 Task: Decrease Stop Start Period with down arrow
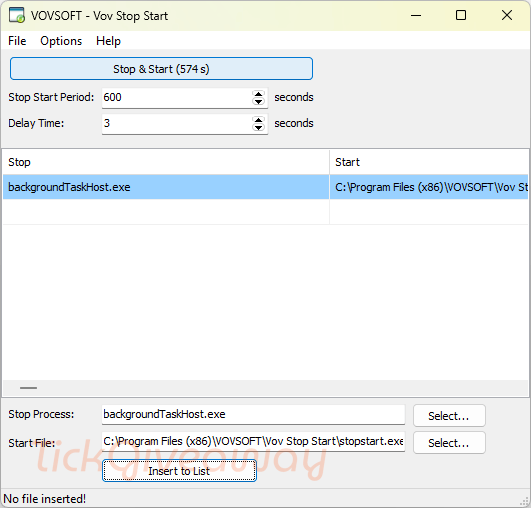click(x=259, y=101)
